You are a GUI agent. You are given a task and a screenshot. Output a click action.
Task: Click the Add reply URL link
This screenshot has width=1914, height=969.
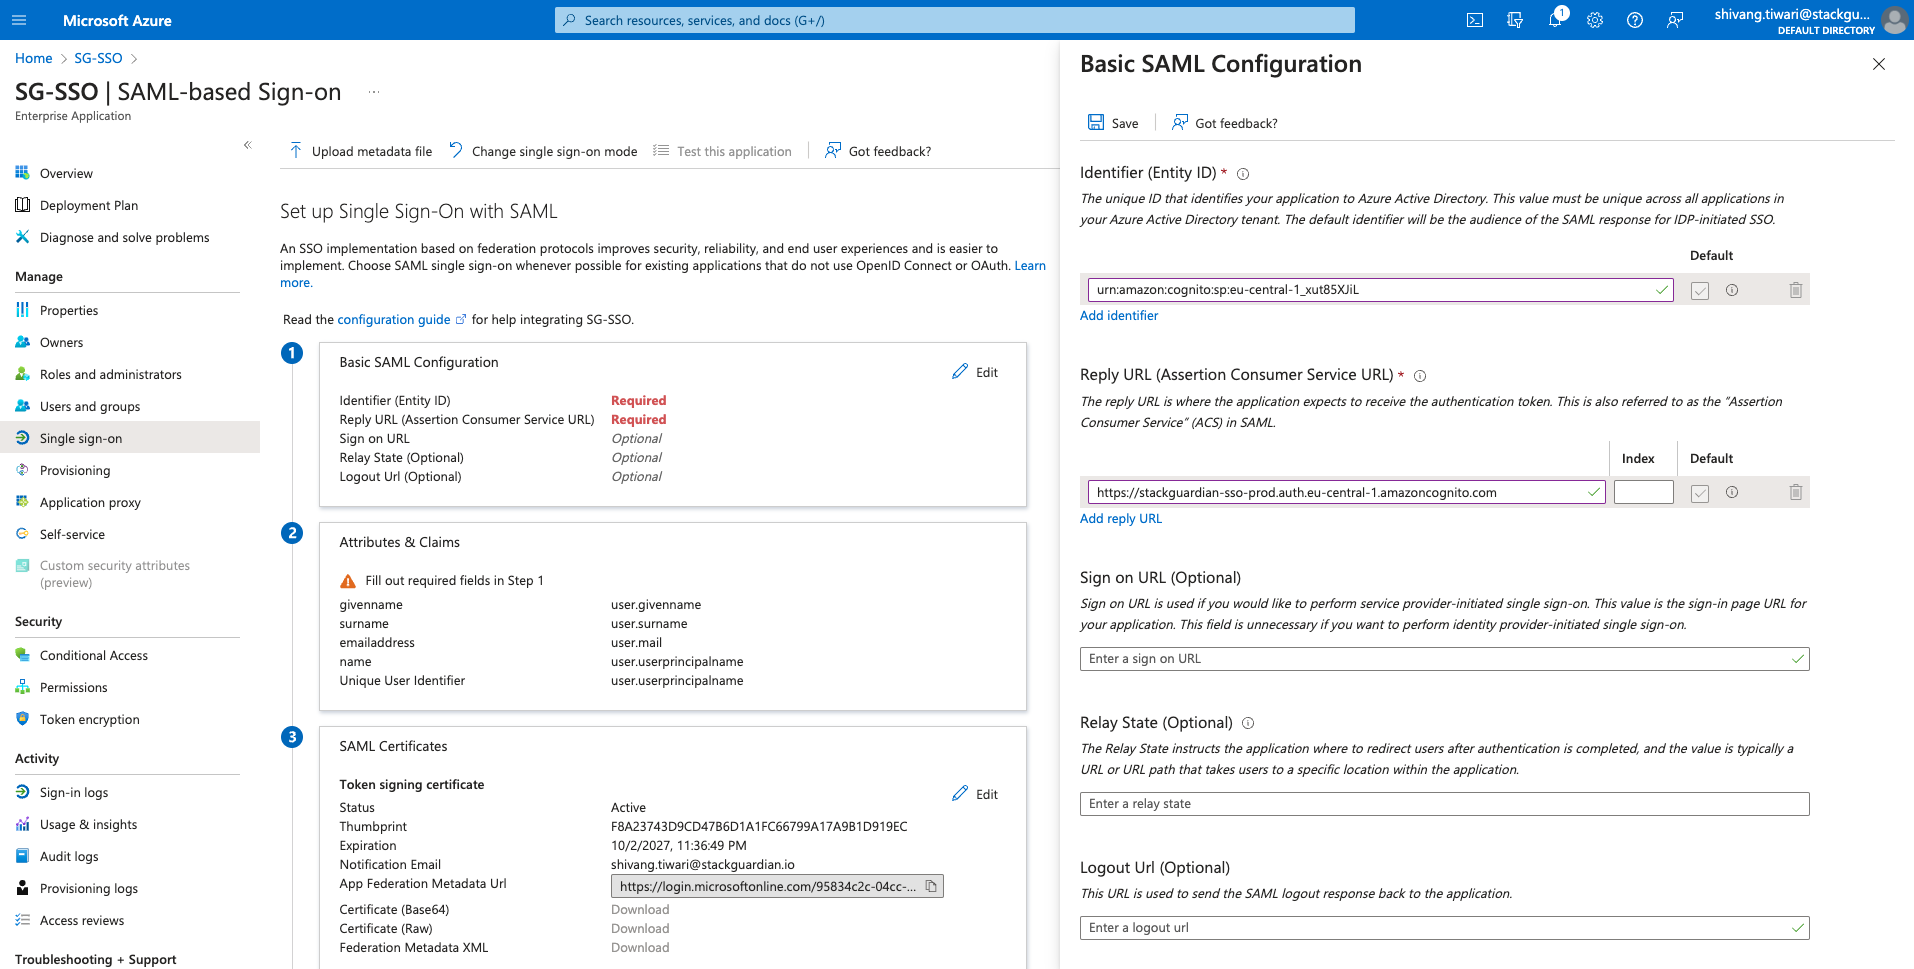click(1120, 518)
